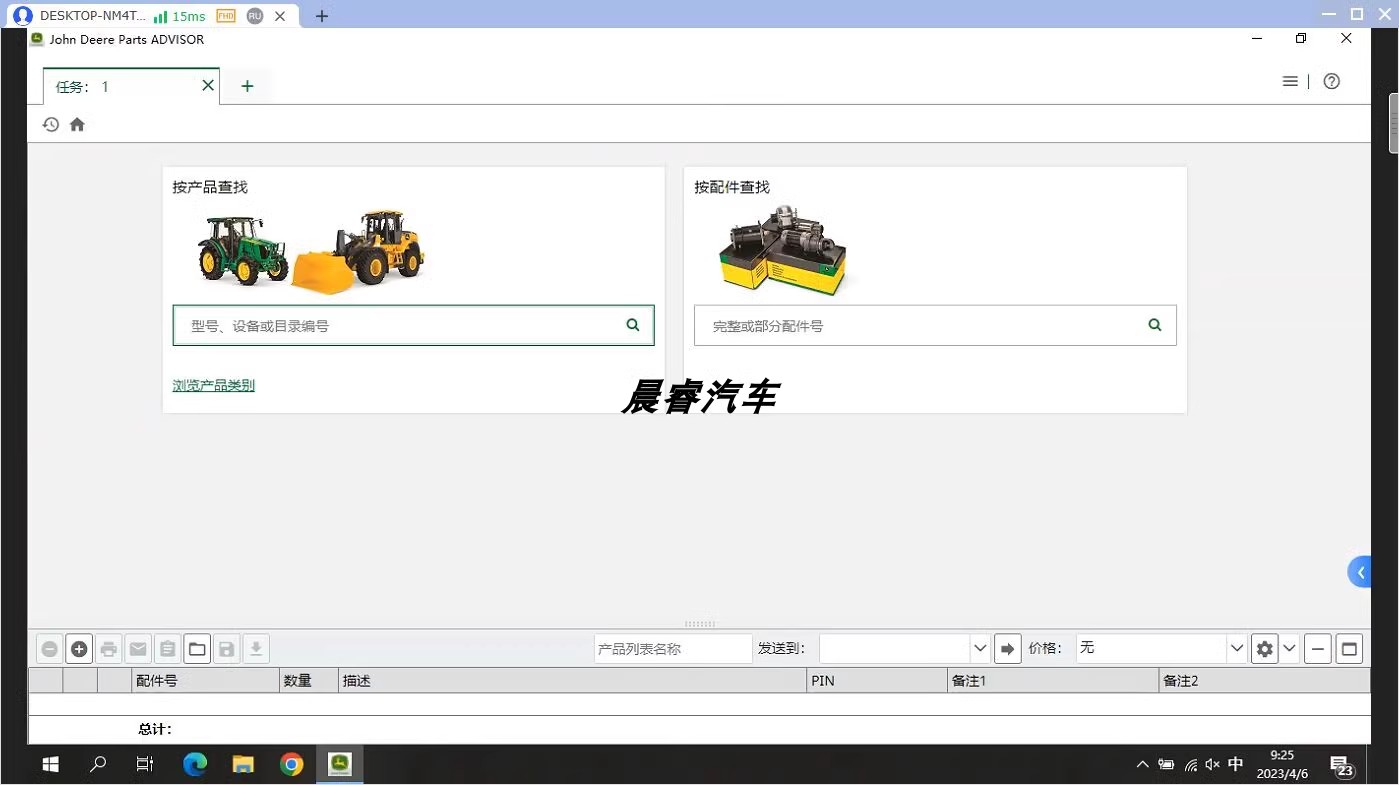Open Windows Start menu
Image resolution: width=1399 pixels, height=785 pixels.
[50, 765]
